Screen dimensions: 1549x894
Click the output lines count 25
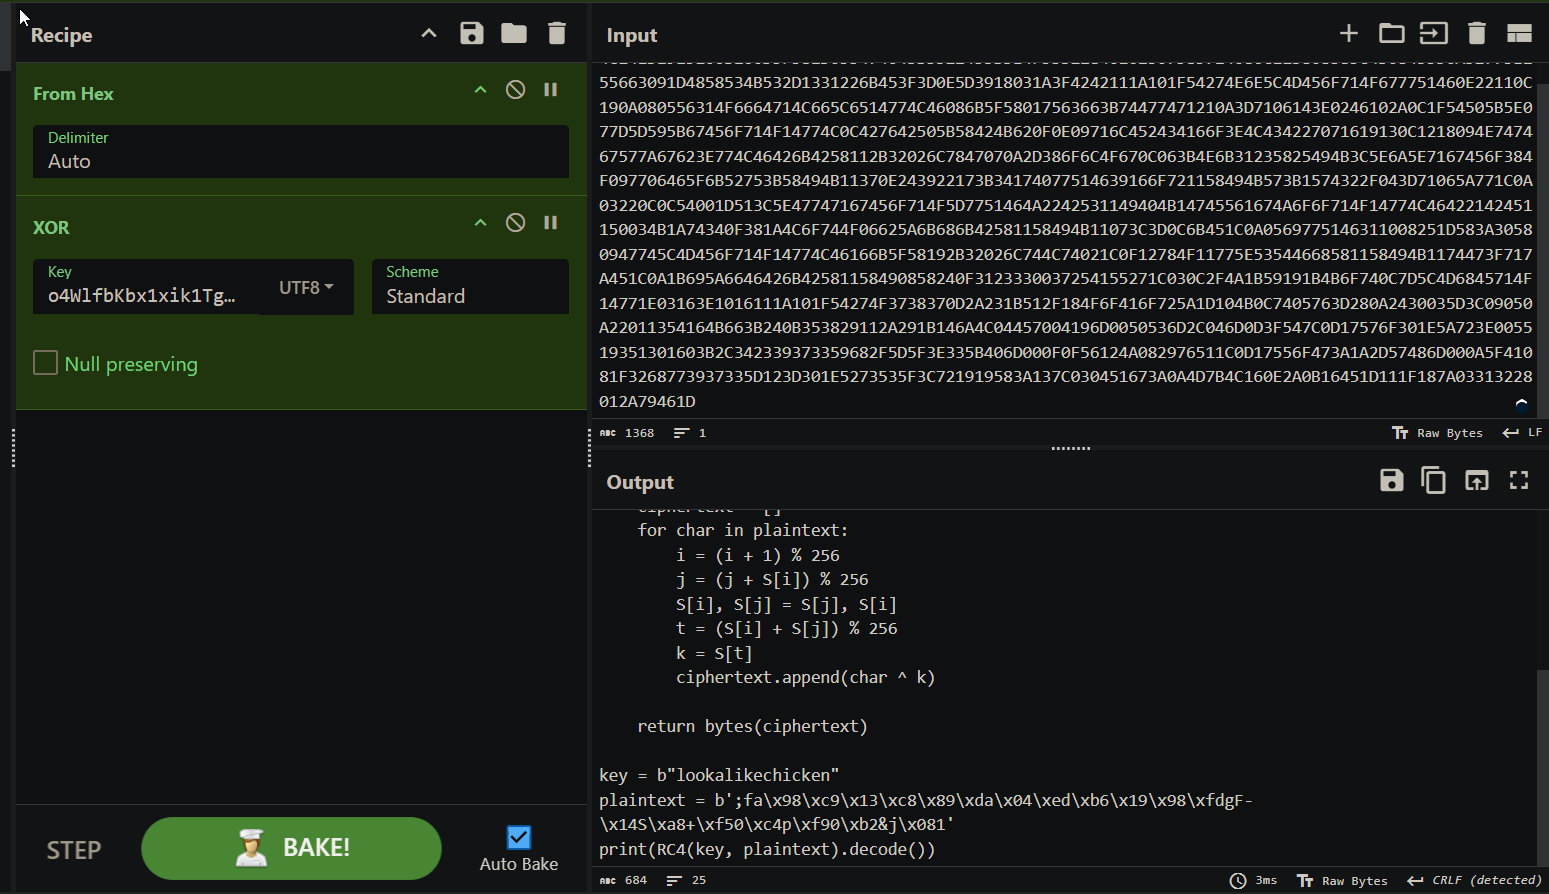coord(686,881)
